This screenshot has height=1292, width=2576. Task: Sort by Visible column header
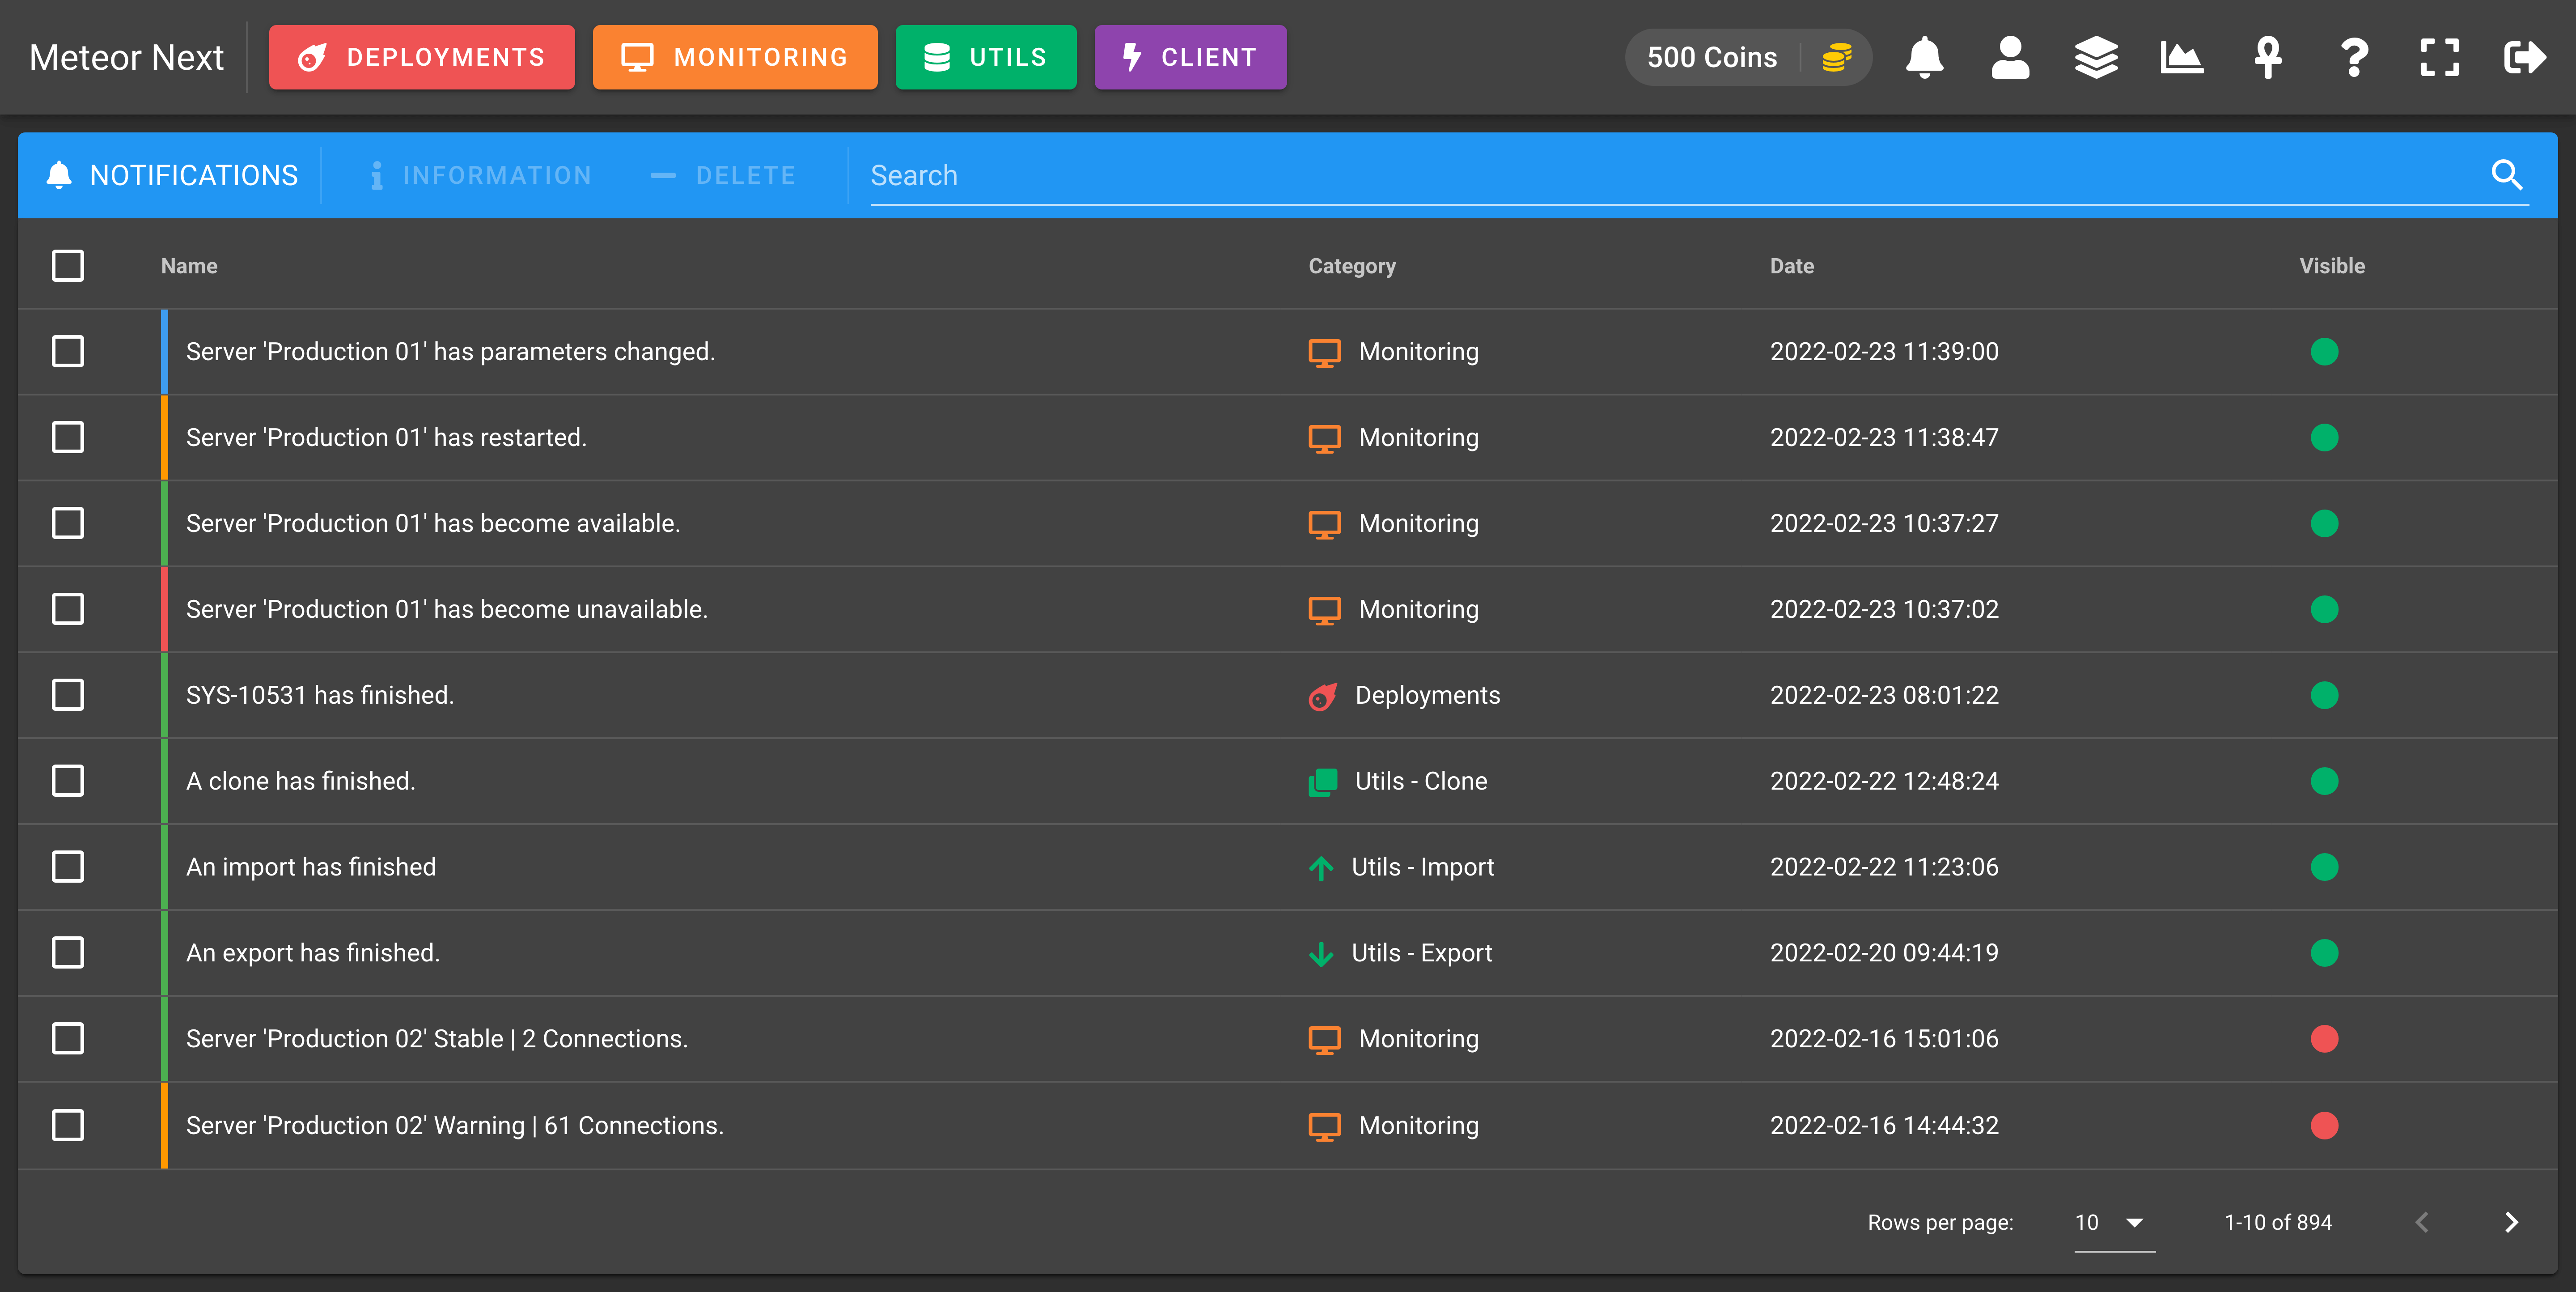2331,266
